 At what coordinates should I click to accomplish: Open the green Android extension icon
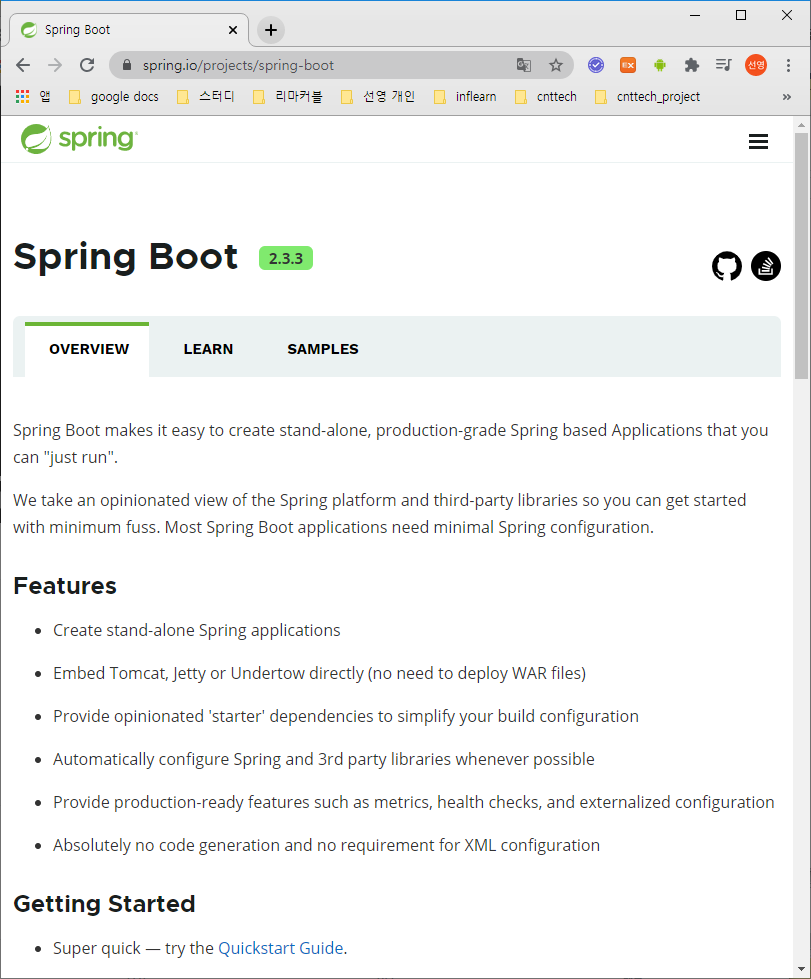click(x=660, y=65)
